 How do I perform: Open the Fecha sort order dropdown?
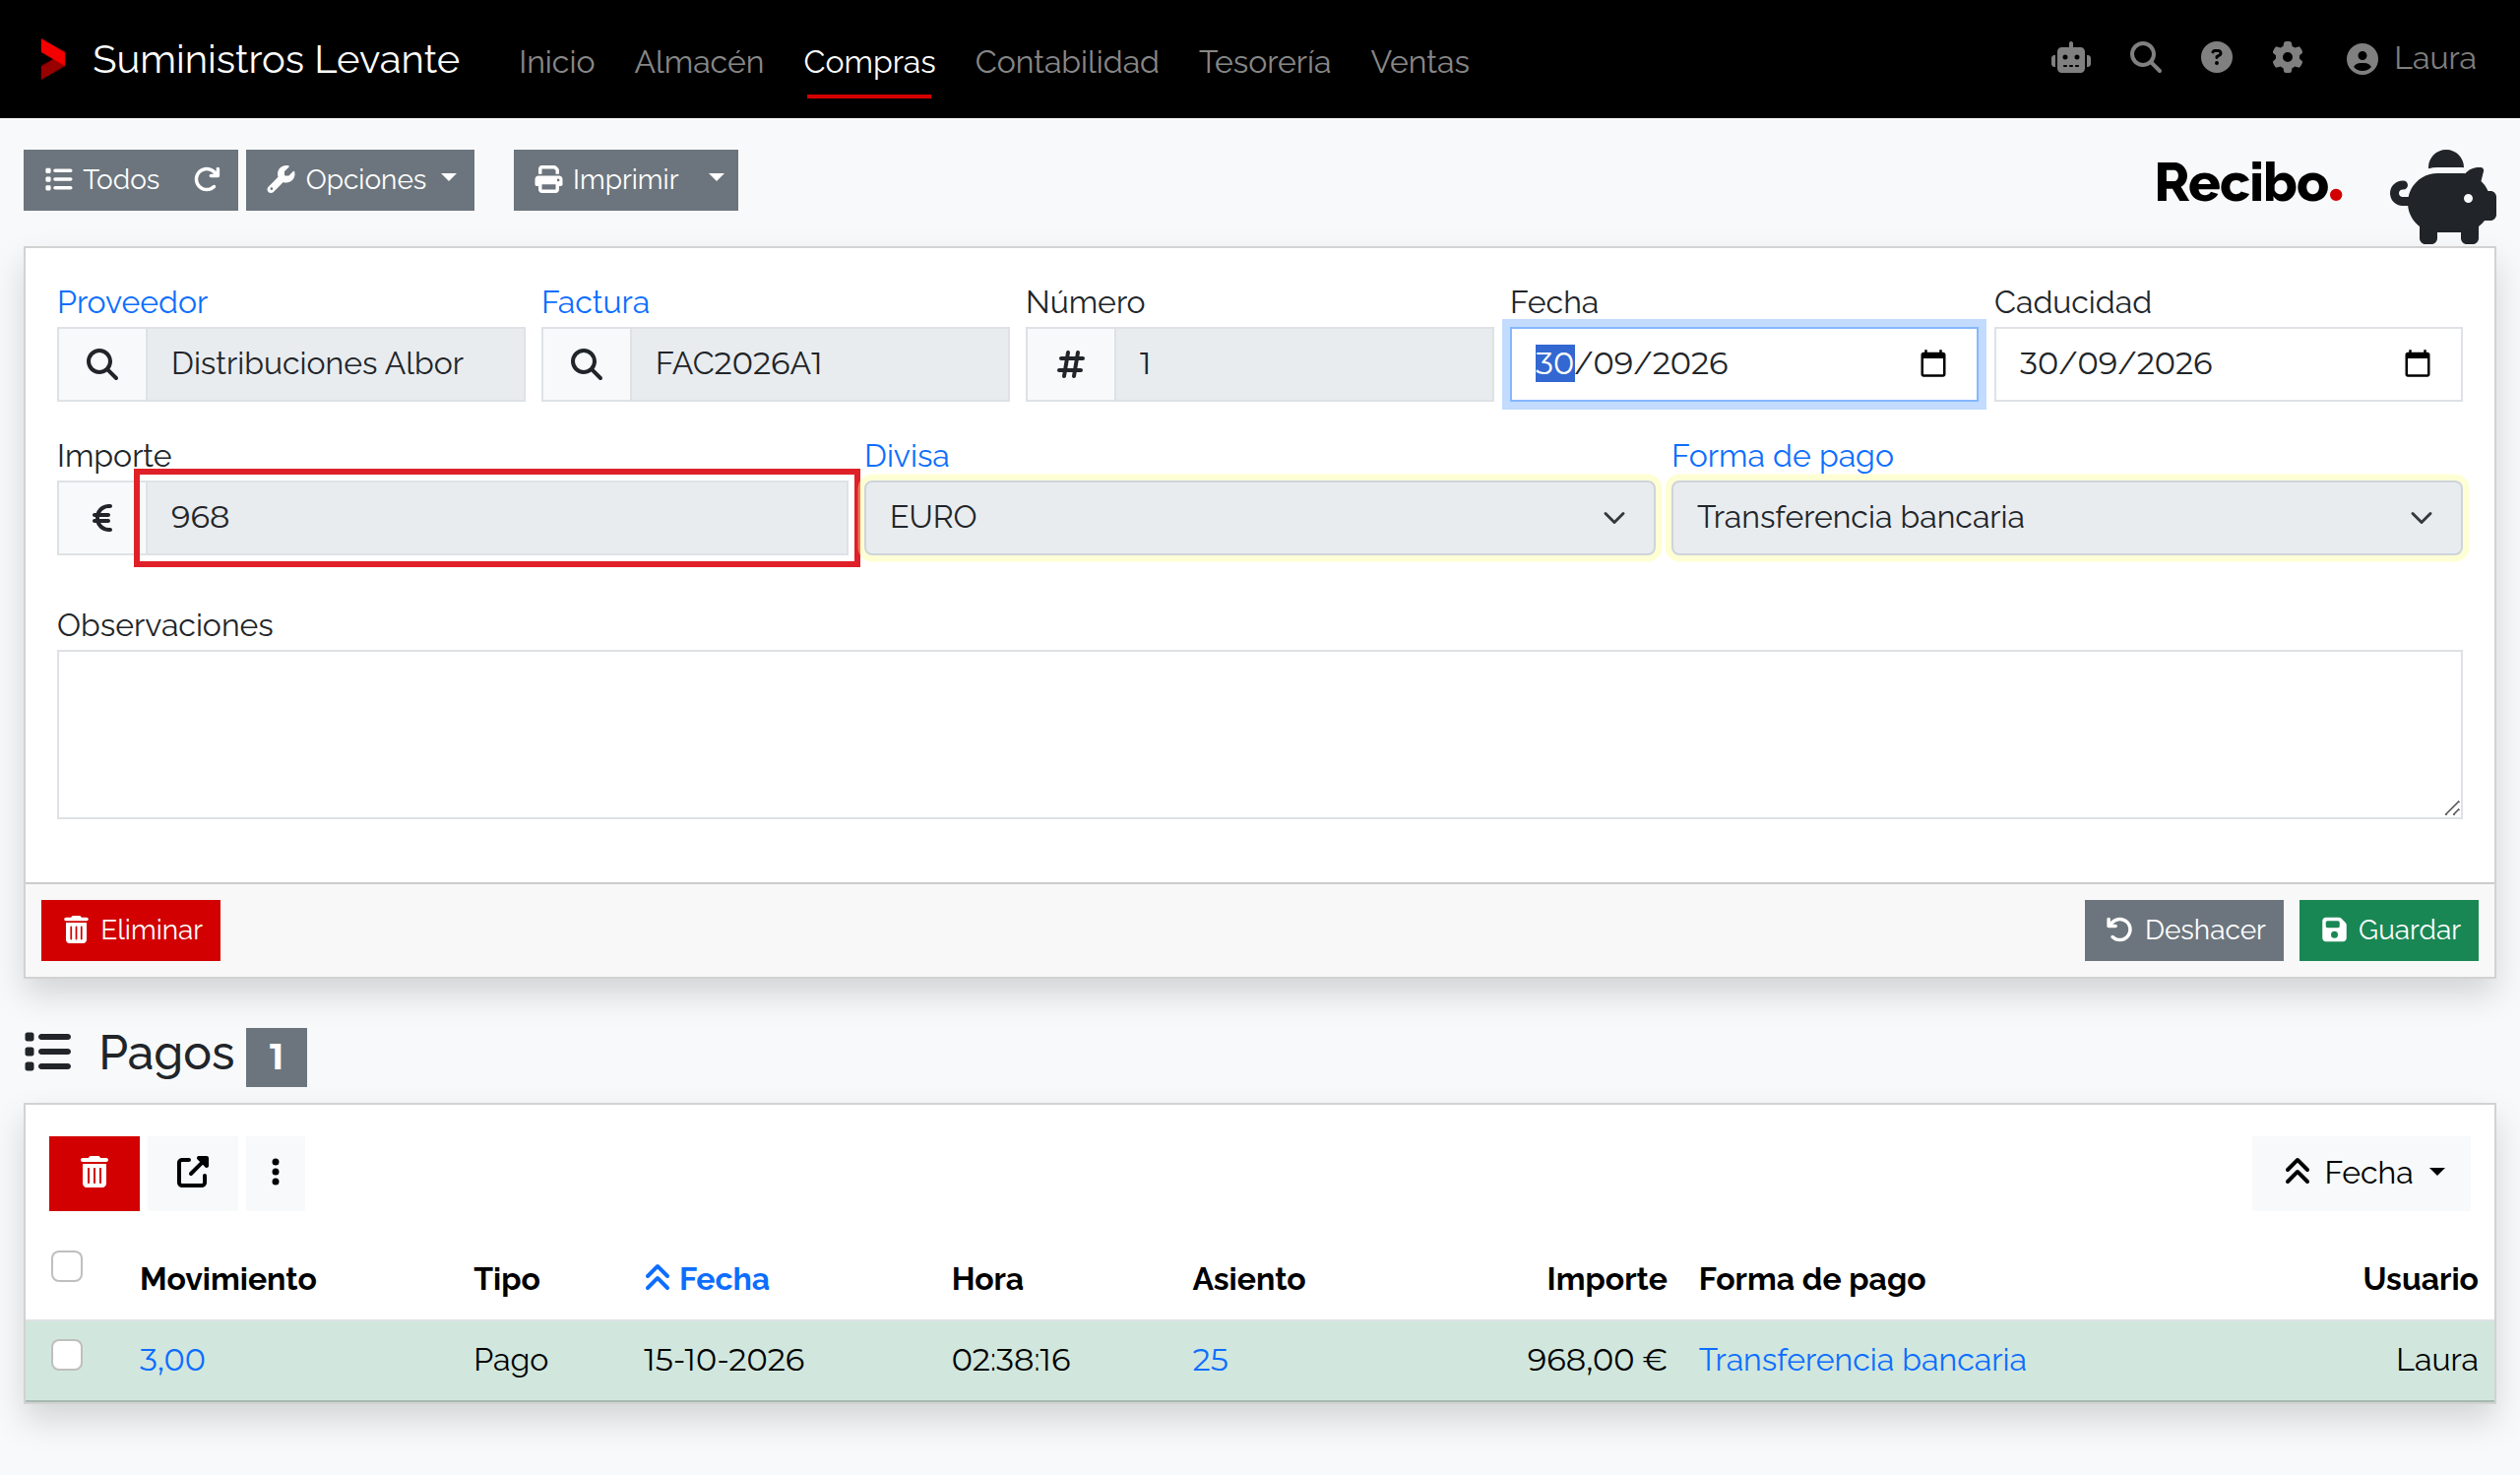tap(2361, 1173)
